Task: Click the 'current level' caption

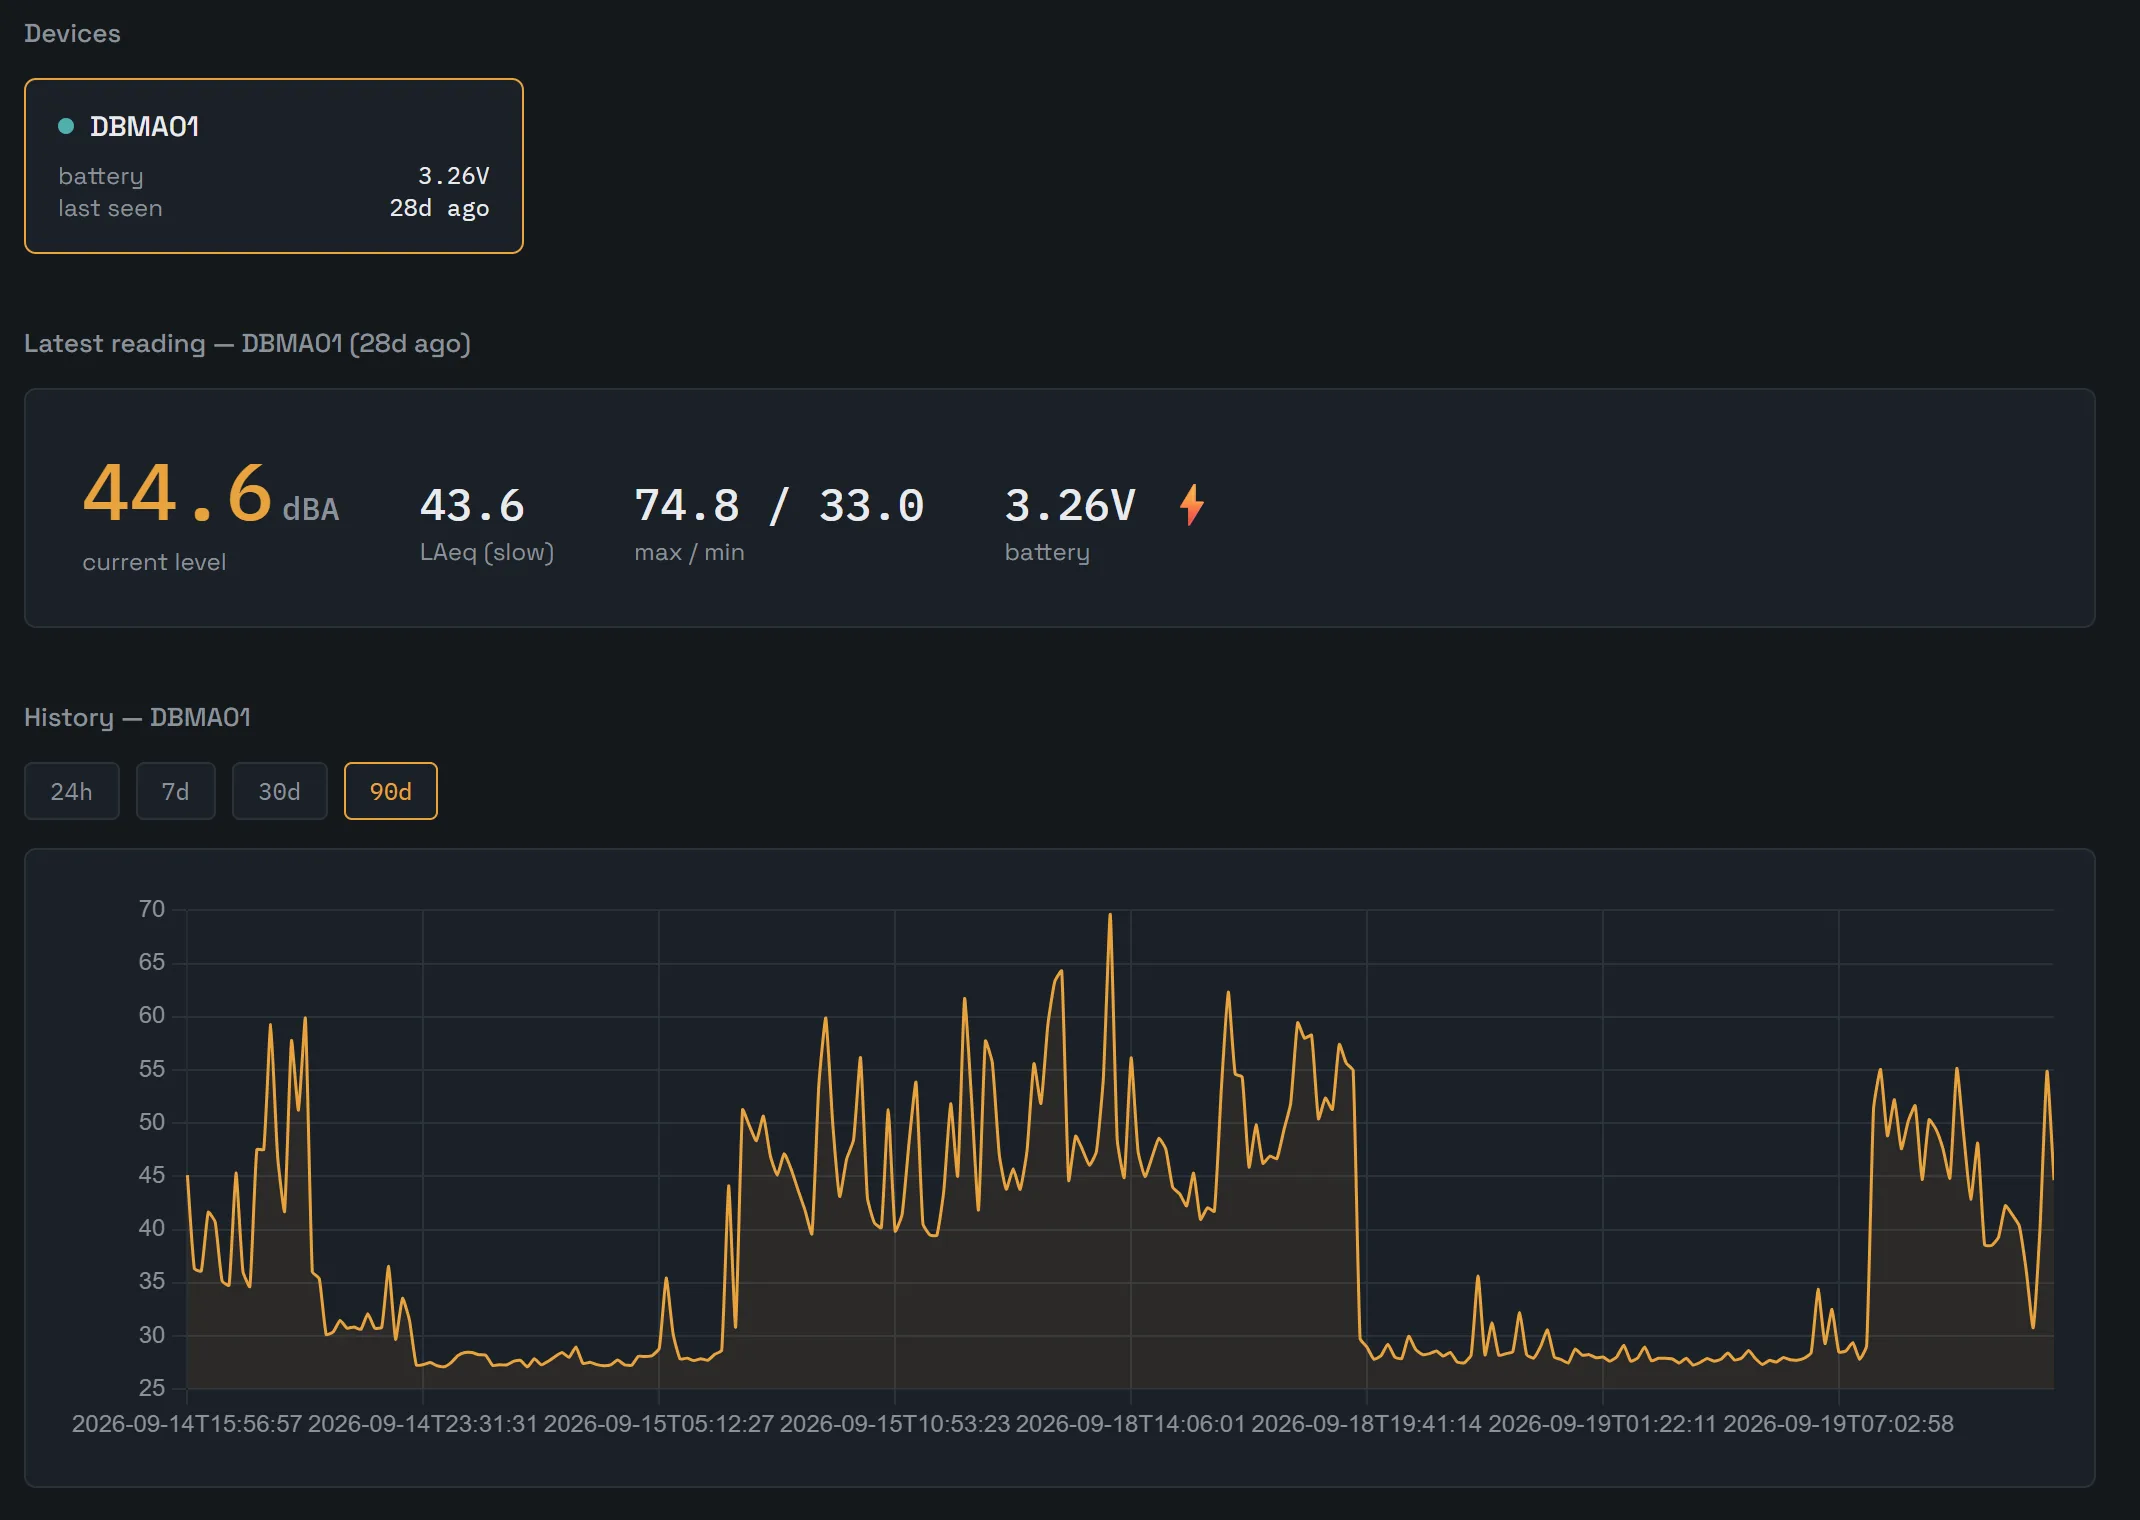Action: click(x=154, y=563)
